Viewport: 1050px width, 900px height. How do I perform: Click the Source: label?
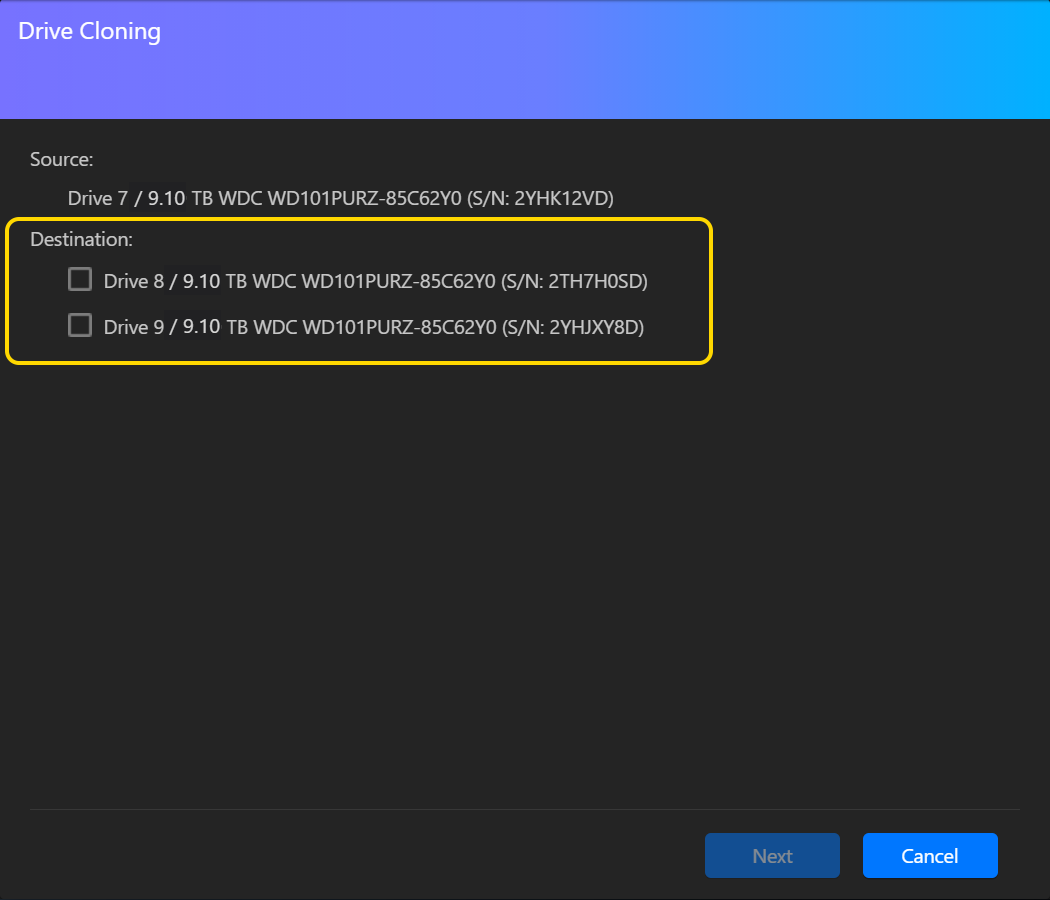tap(62, 159)
